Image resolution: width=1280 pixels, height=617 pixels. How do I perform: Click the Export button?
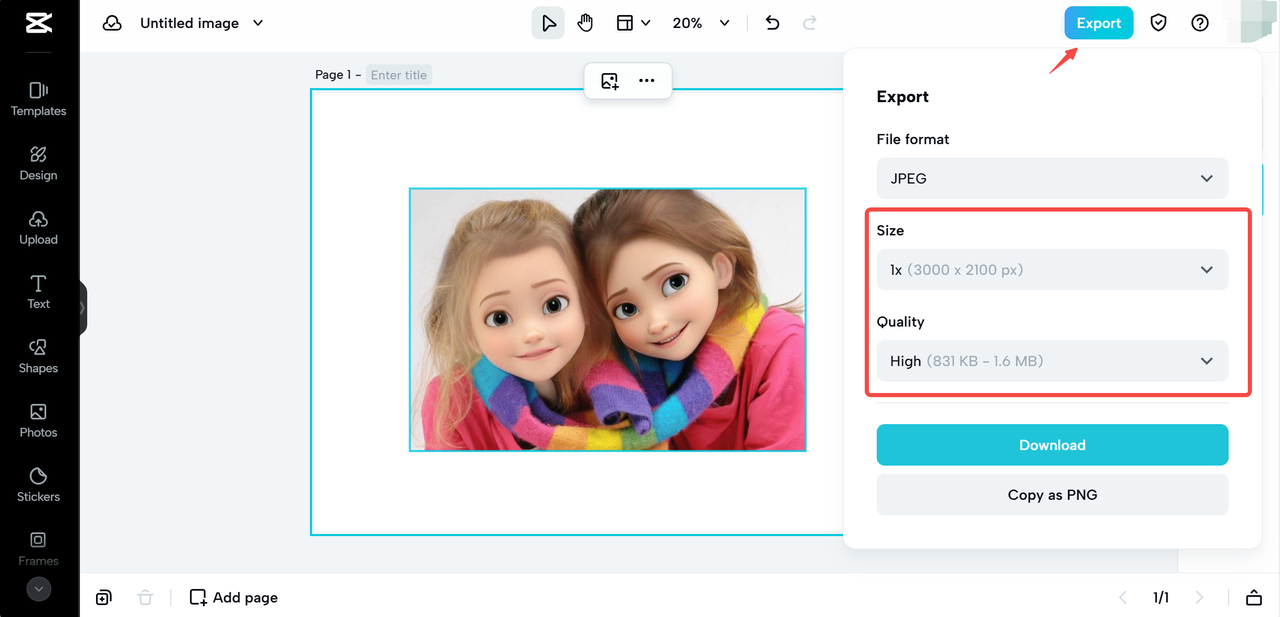click(x=1098, y=23)
